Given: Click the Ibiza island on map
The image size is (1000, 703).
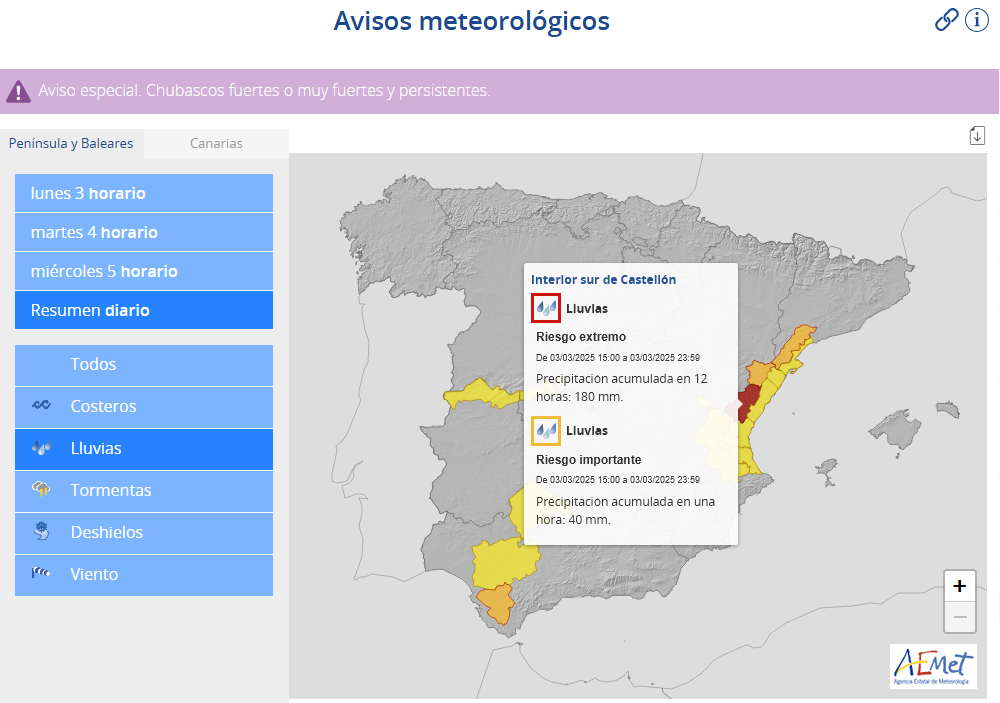Looking at the screenshot, I should click(x=827, y=473).
